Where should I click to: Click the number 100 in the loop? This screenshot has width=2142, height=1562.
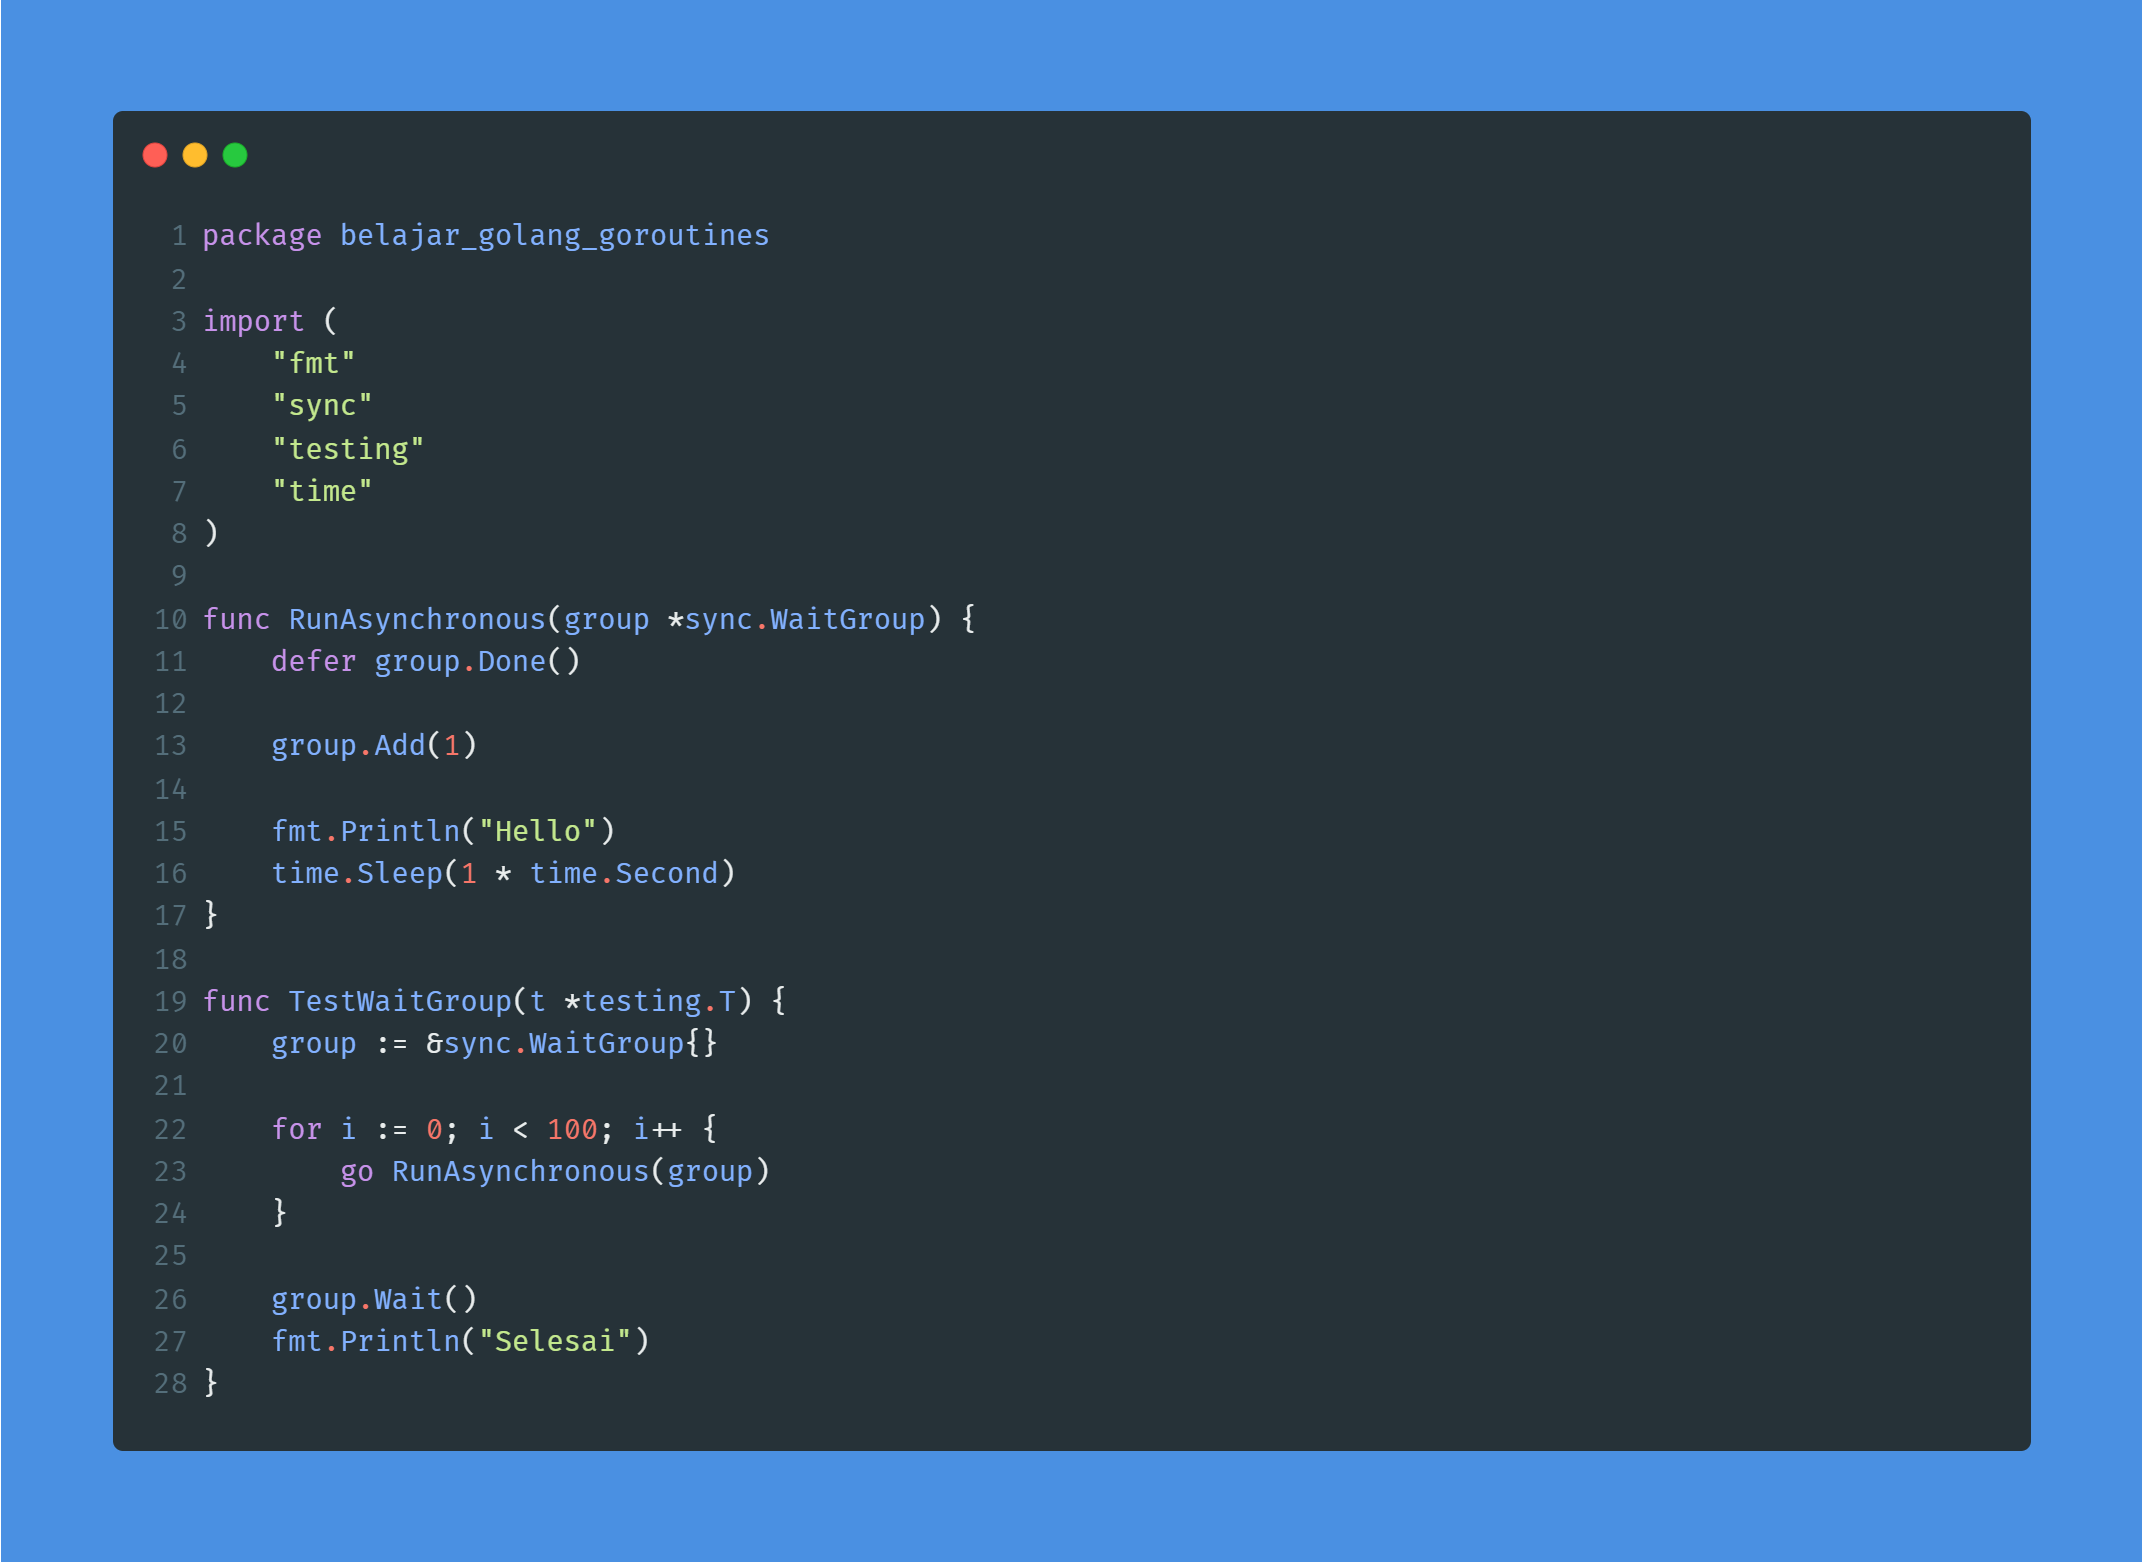(x=572, y=1130)
